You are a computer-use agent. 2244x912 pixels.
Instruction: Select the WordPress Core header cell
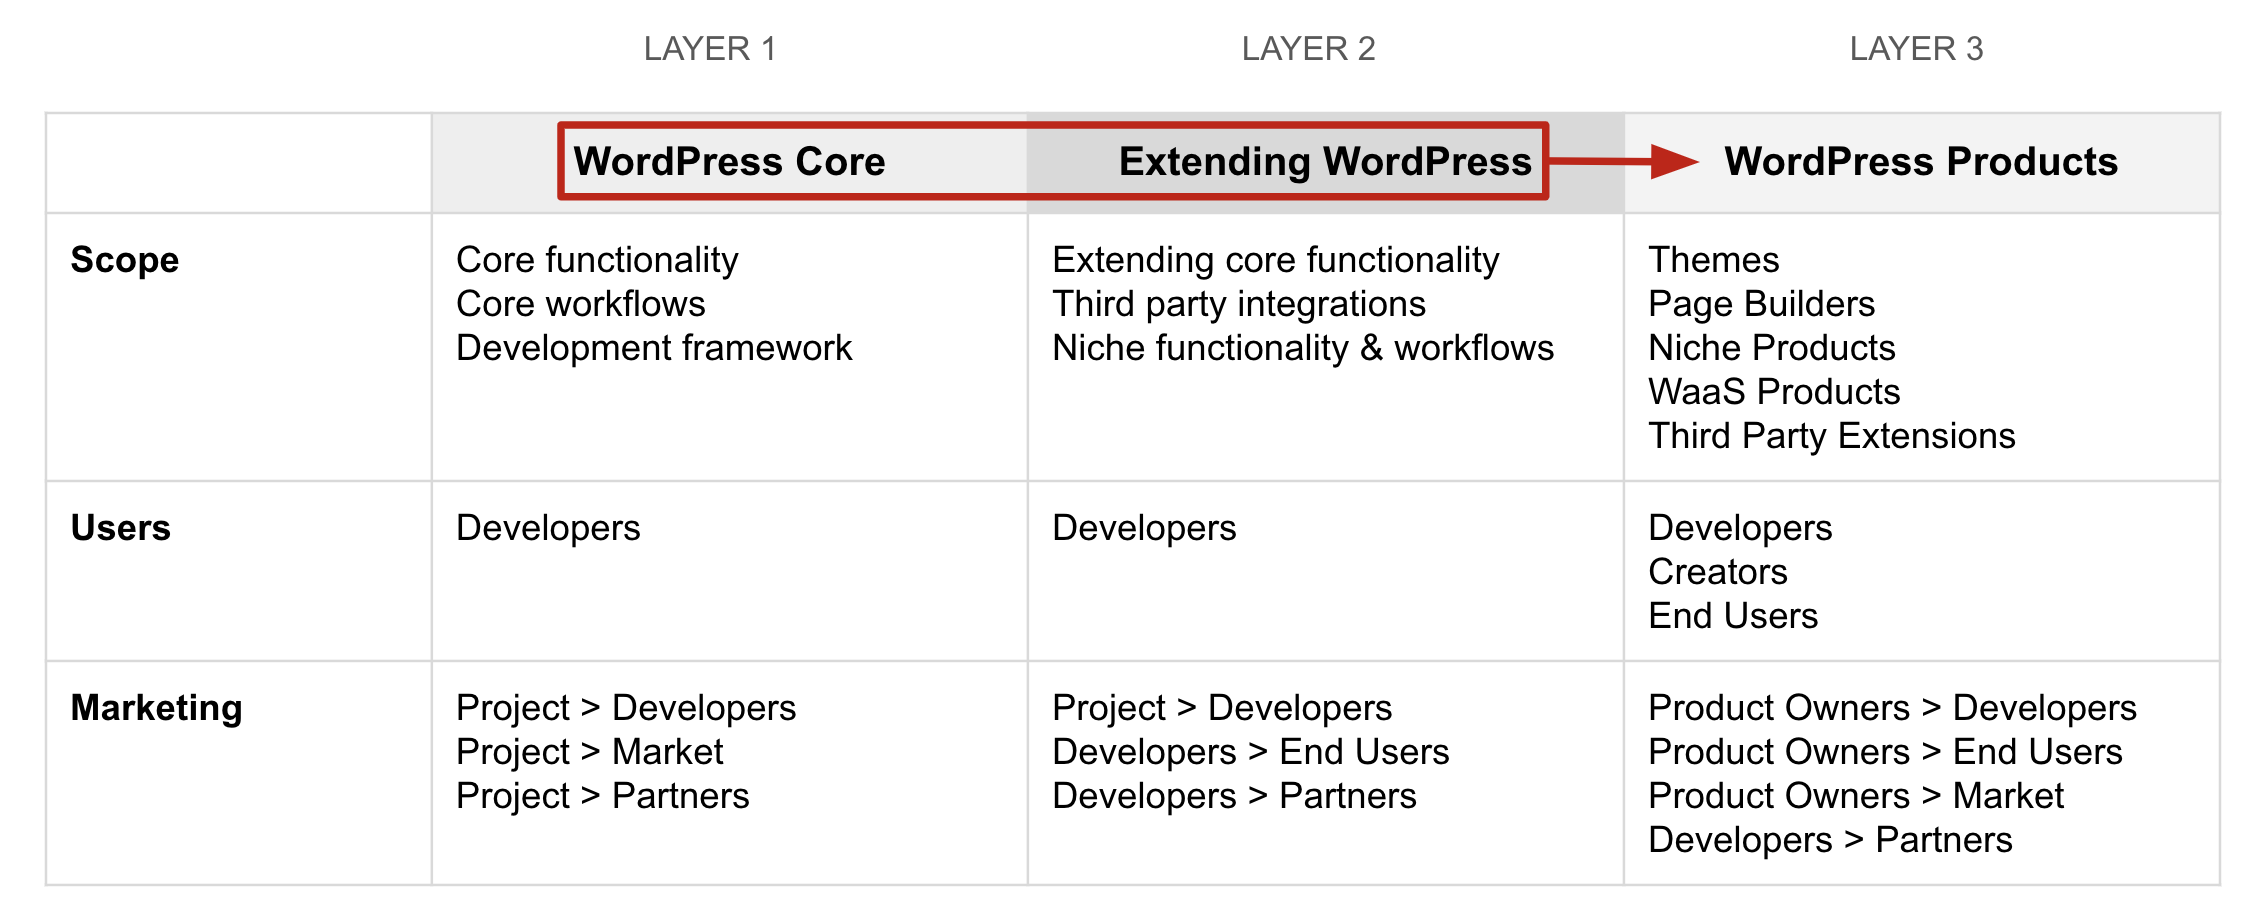click(729, 161)
